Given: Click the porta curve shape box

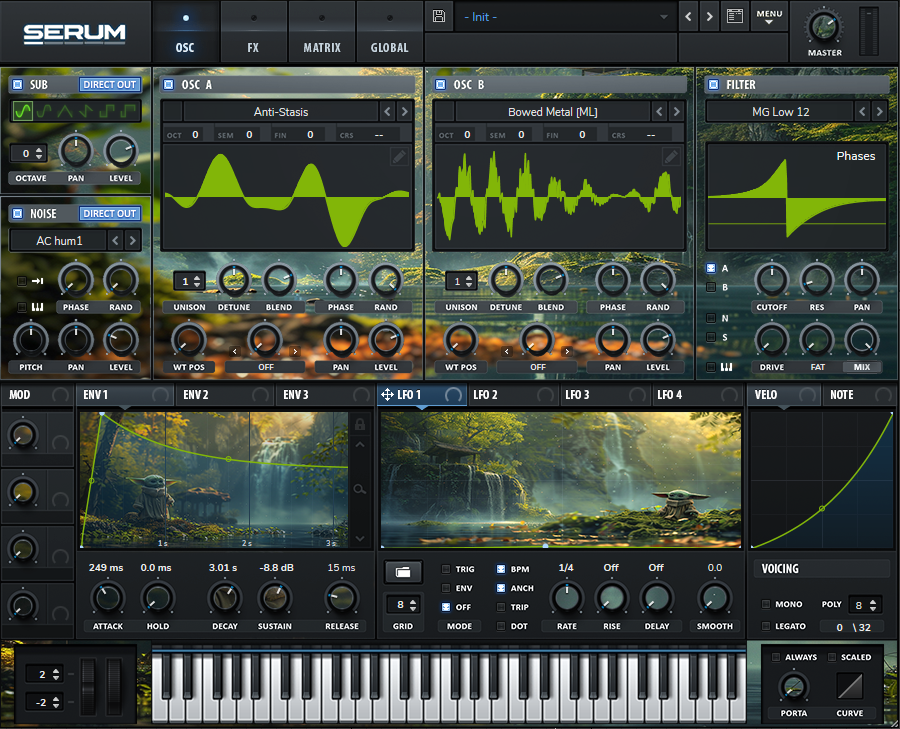Looking at the screenshot, I should point(849,685).
